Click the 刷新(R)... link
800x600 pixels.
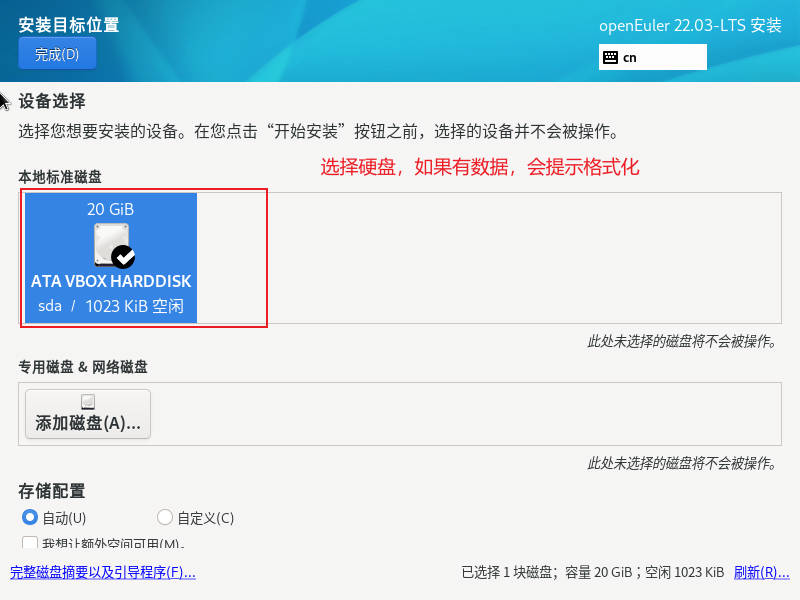[761, 572]
